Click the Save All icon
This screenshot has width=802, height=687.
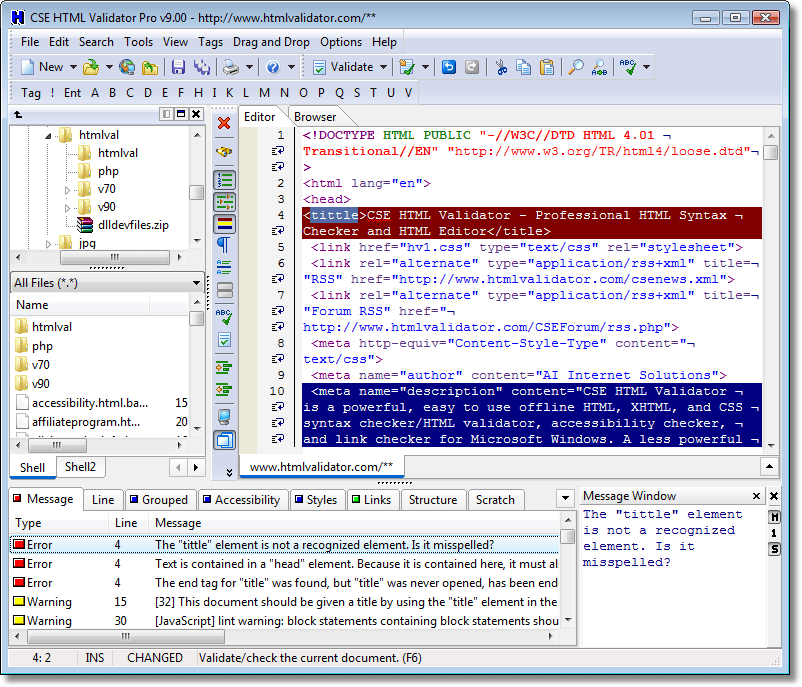(x=202, y=67)
